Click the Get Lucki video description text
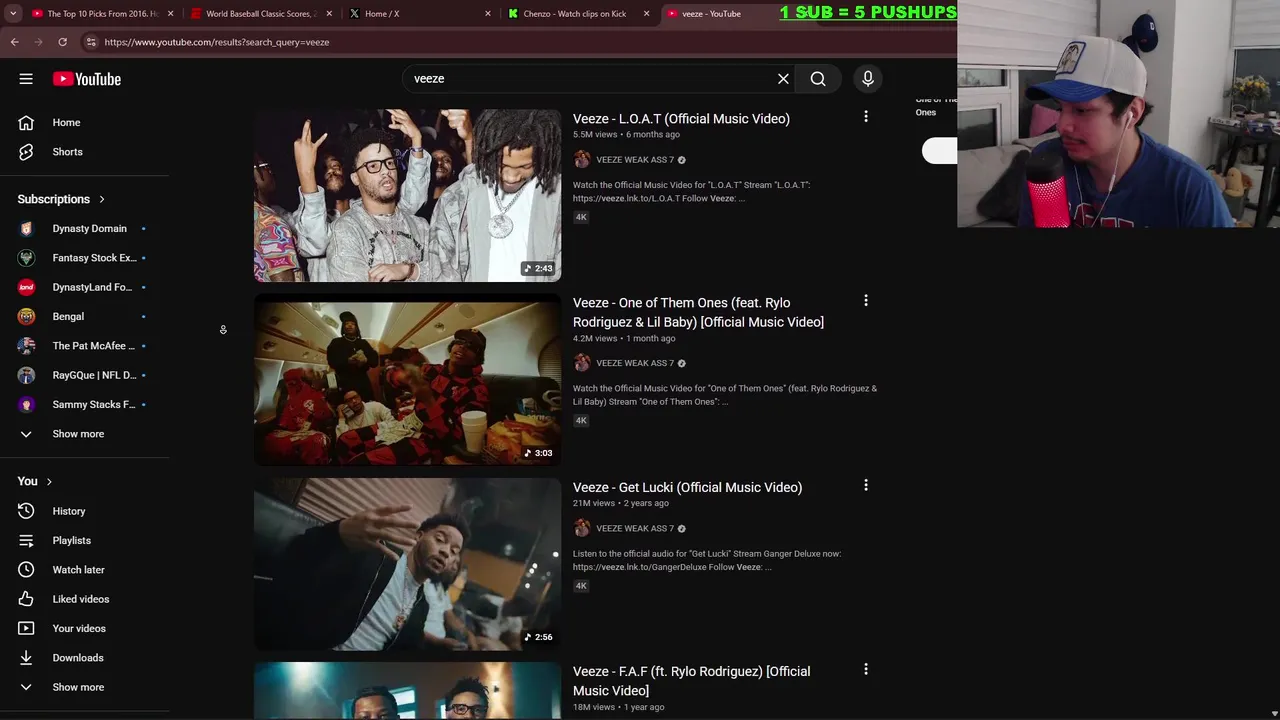The image size is (1280, 720). (x=707, y=561)
